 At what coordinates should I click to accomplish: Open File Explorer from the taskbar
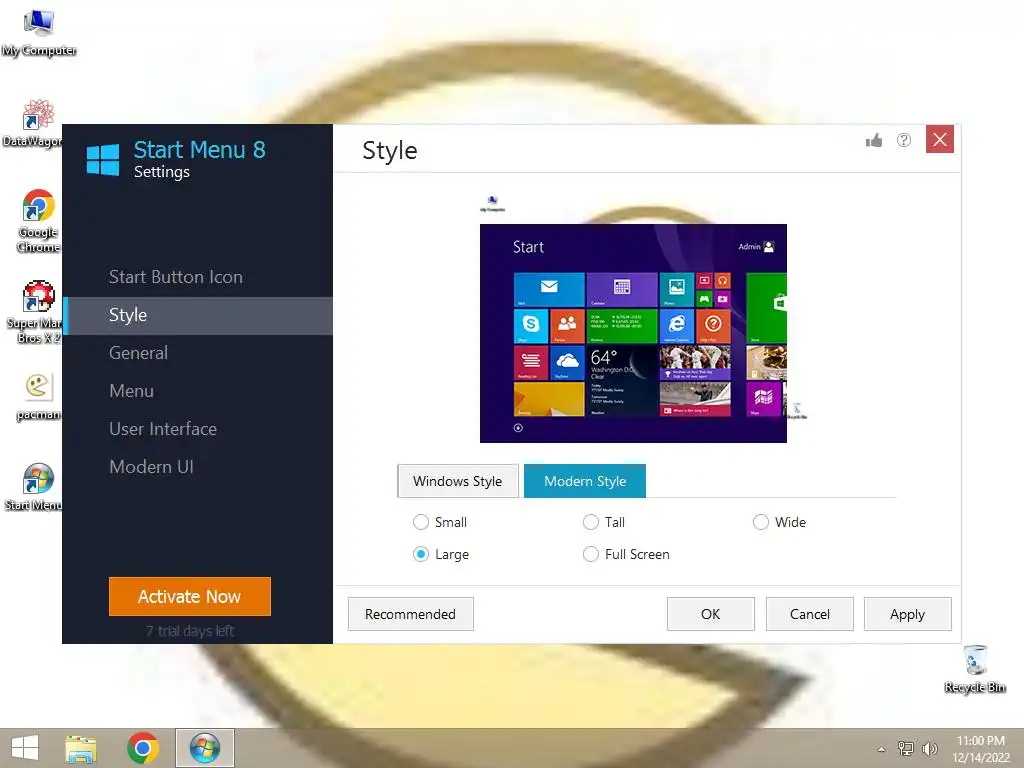[81, 748]
